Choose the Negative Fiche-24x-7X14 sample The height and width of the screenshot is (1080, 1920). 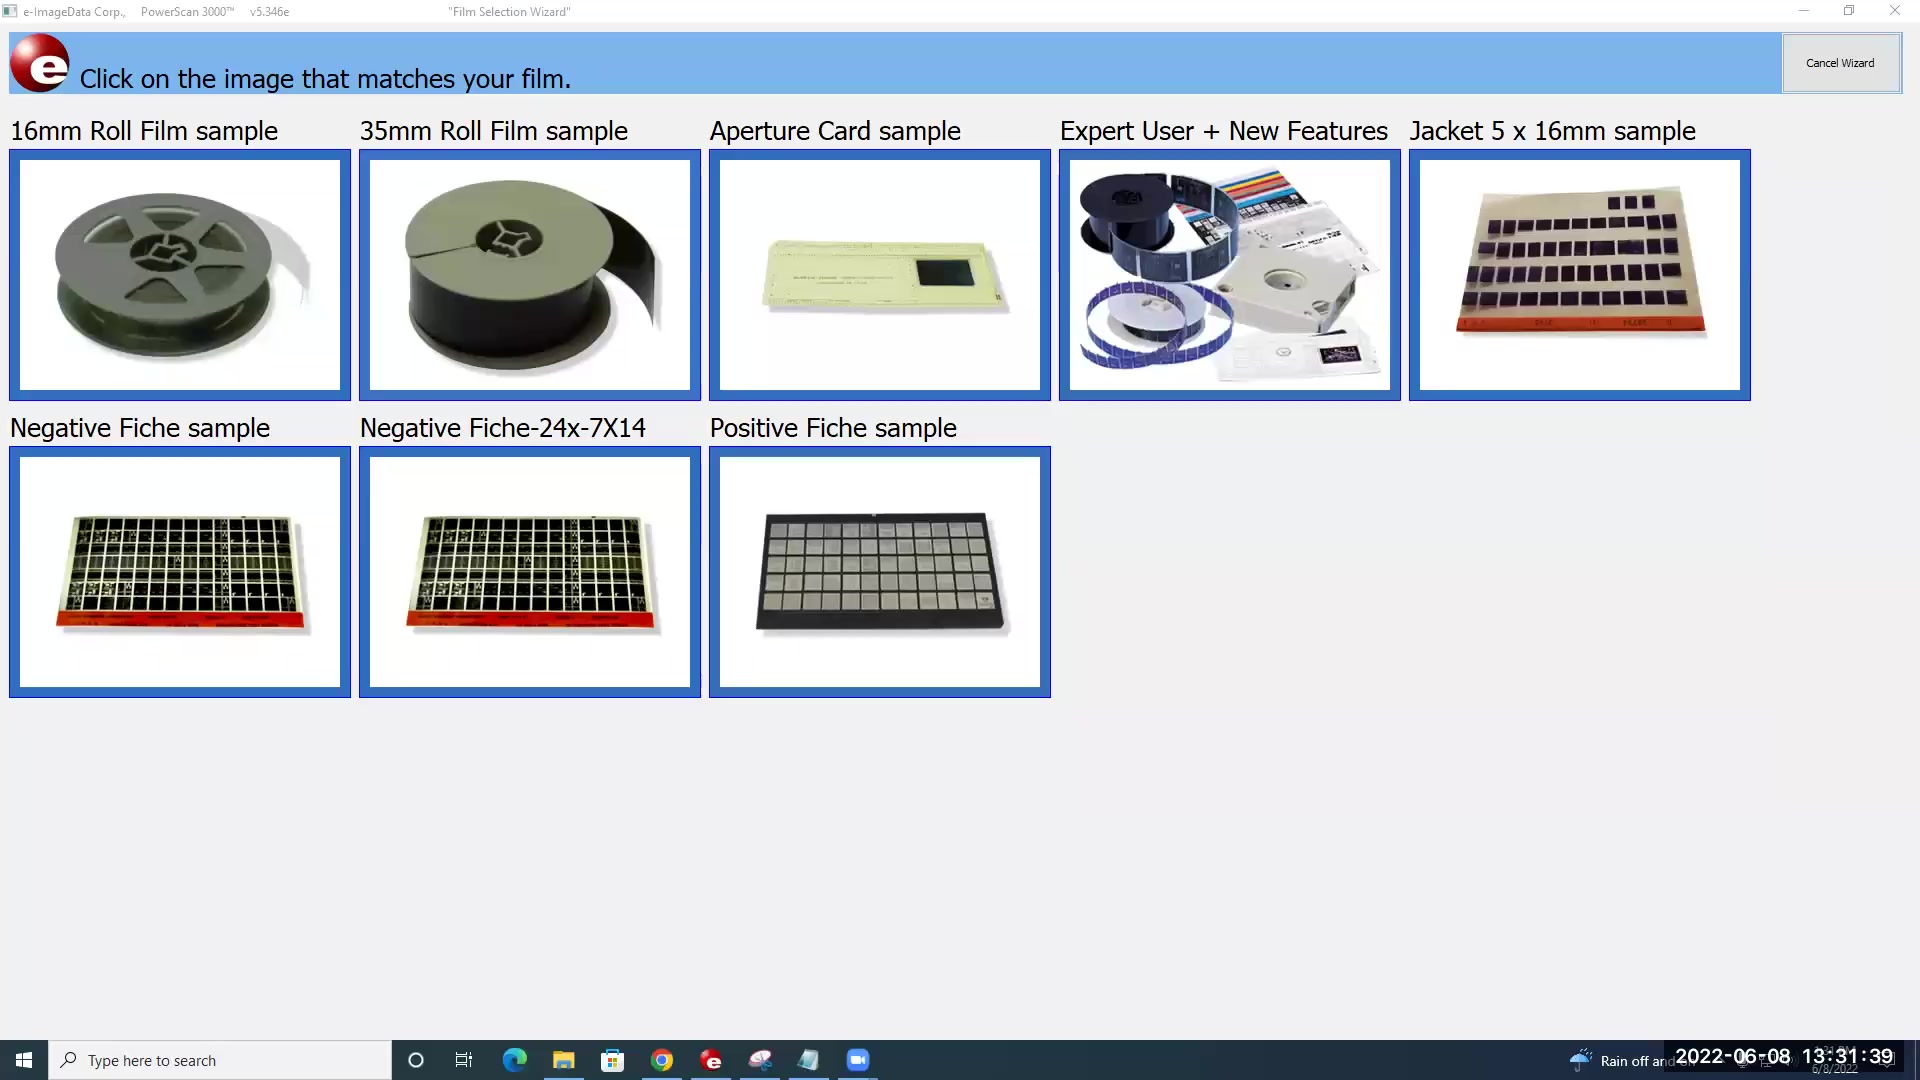click(529, 572)
